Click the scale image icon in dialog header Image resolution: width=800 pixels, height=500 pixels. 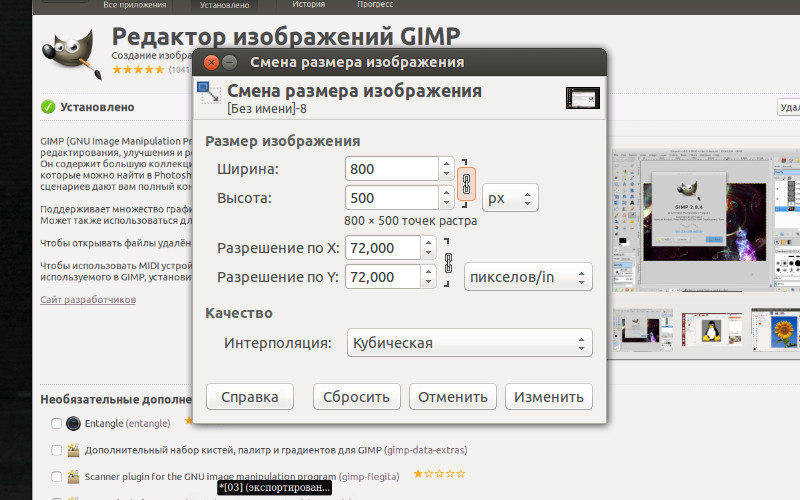(x=209, y=93)
